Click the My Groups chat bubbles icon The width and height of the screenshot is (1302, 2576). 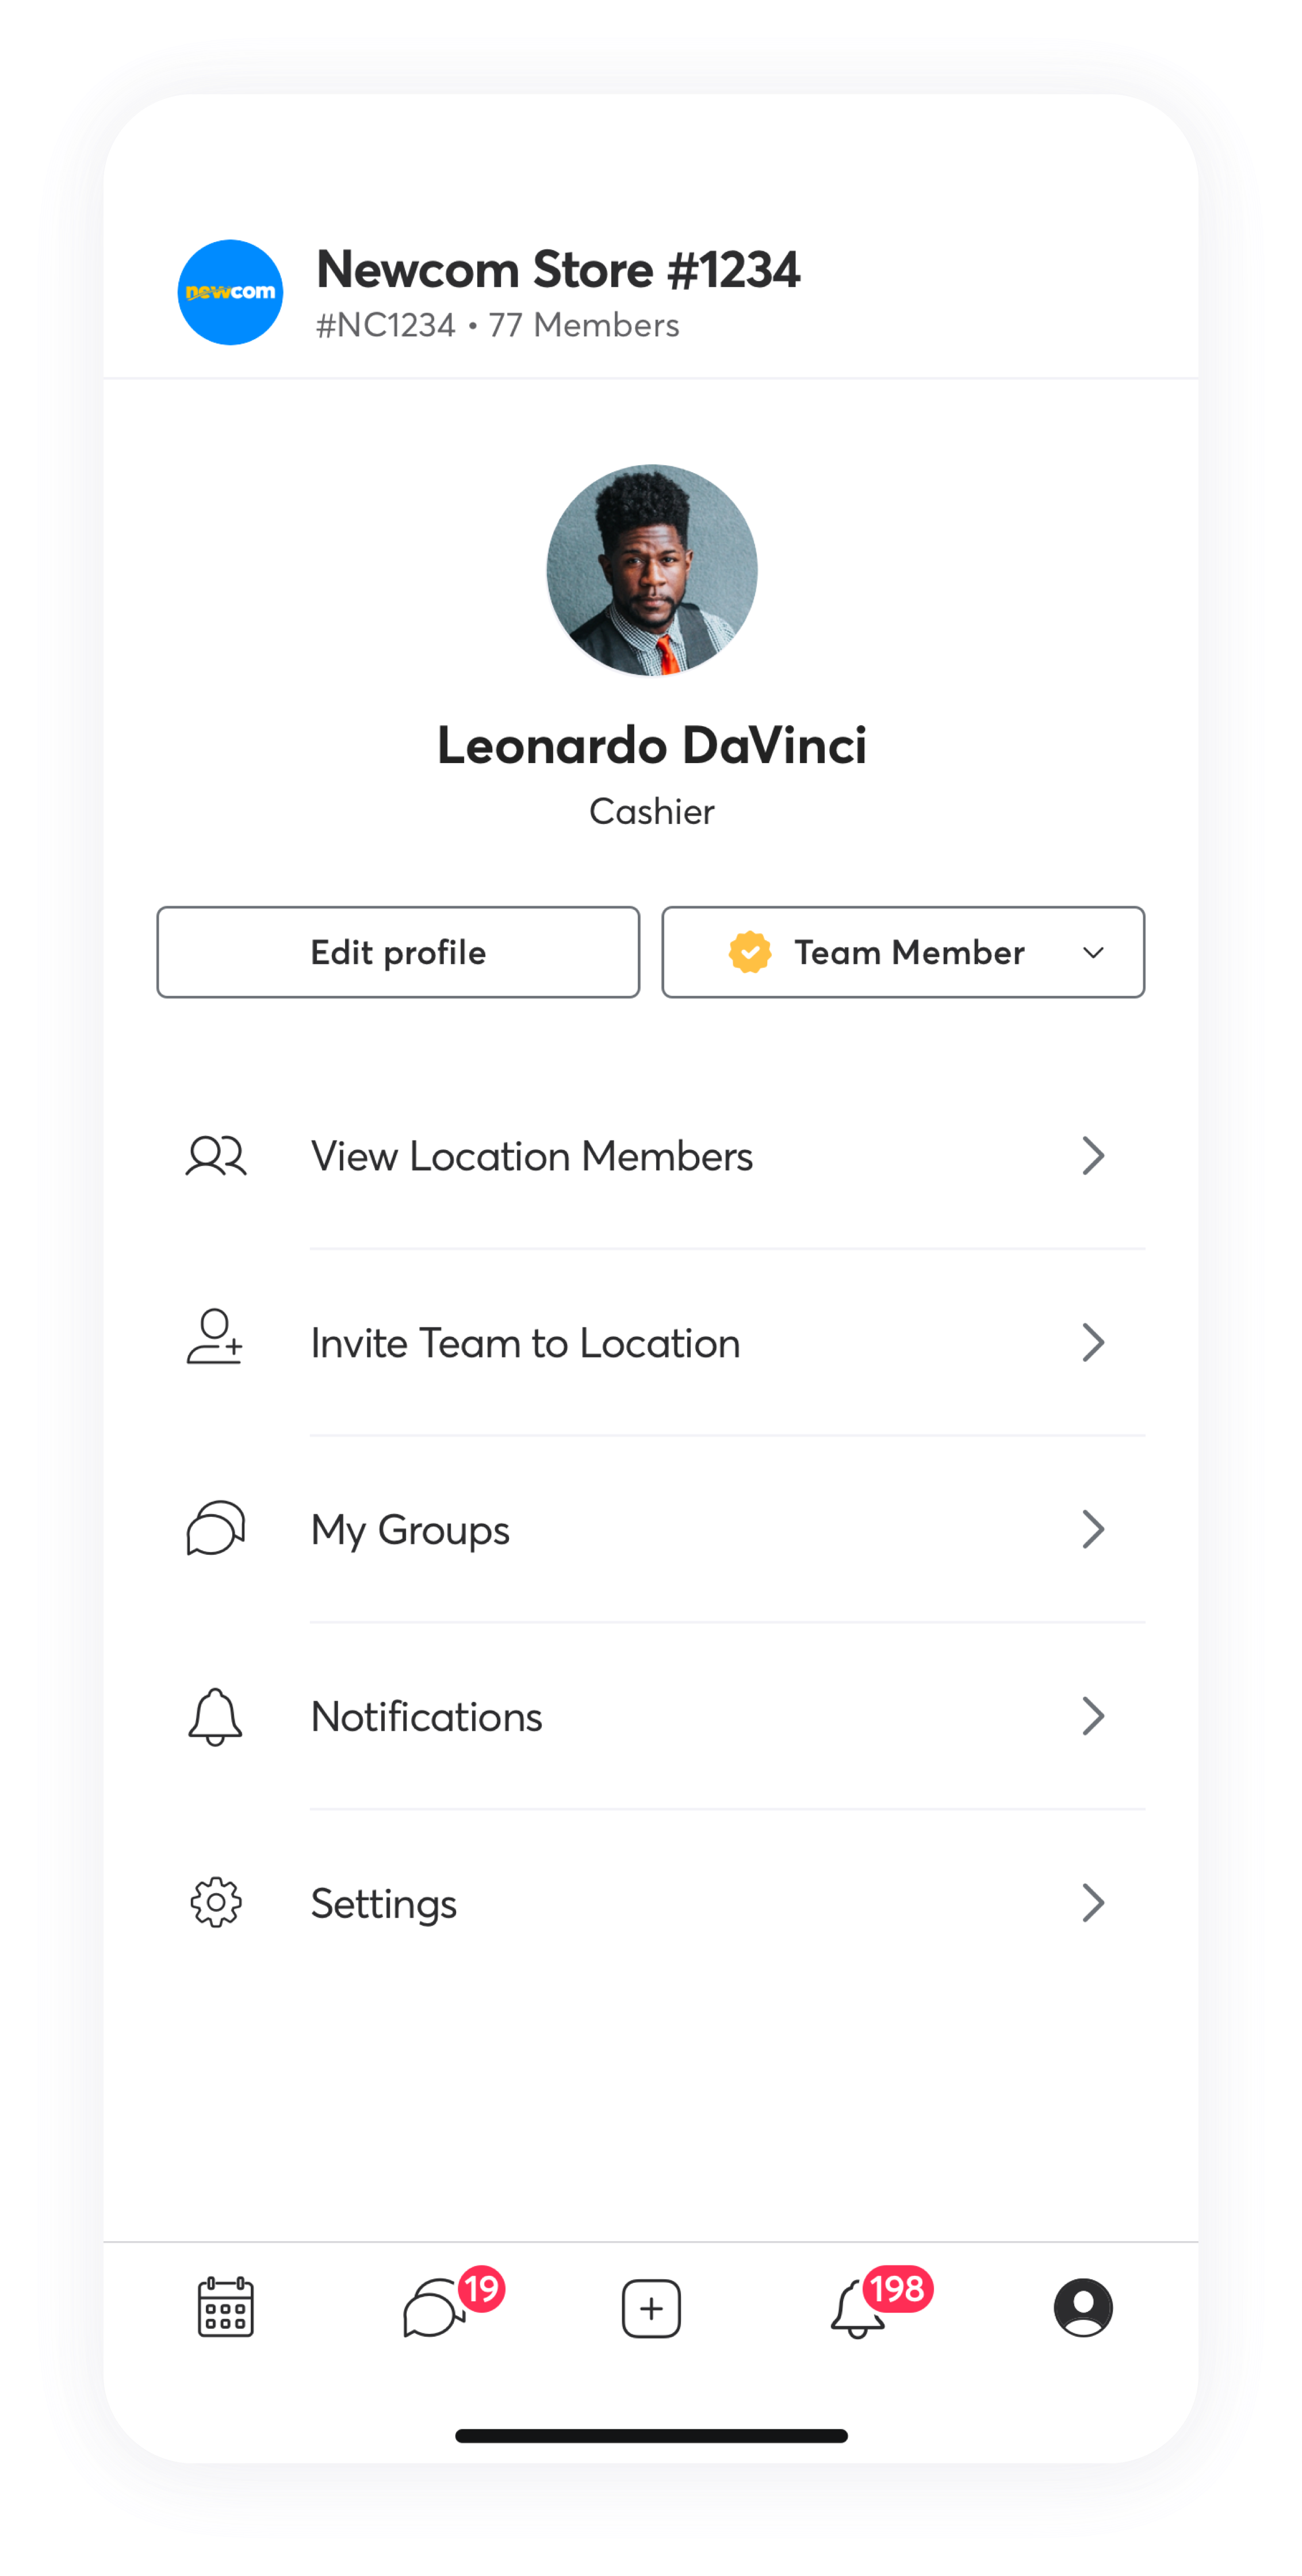pyautogui.click(x=216, y=1528)
